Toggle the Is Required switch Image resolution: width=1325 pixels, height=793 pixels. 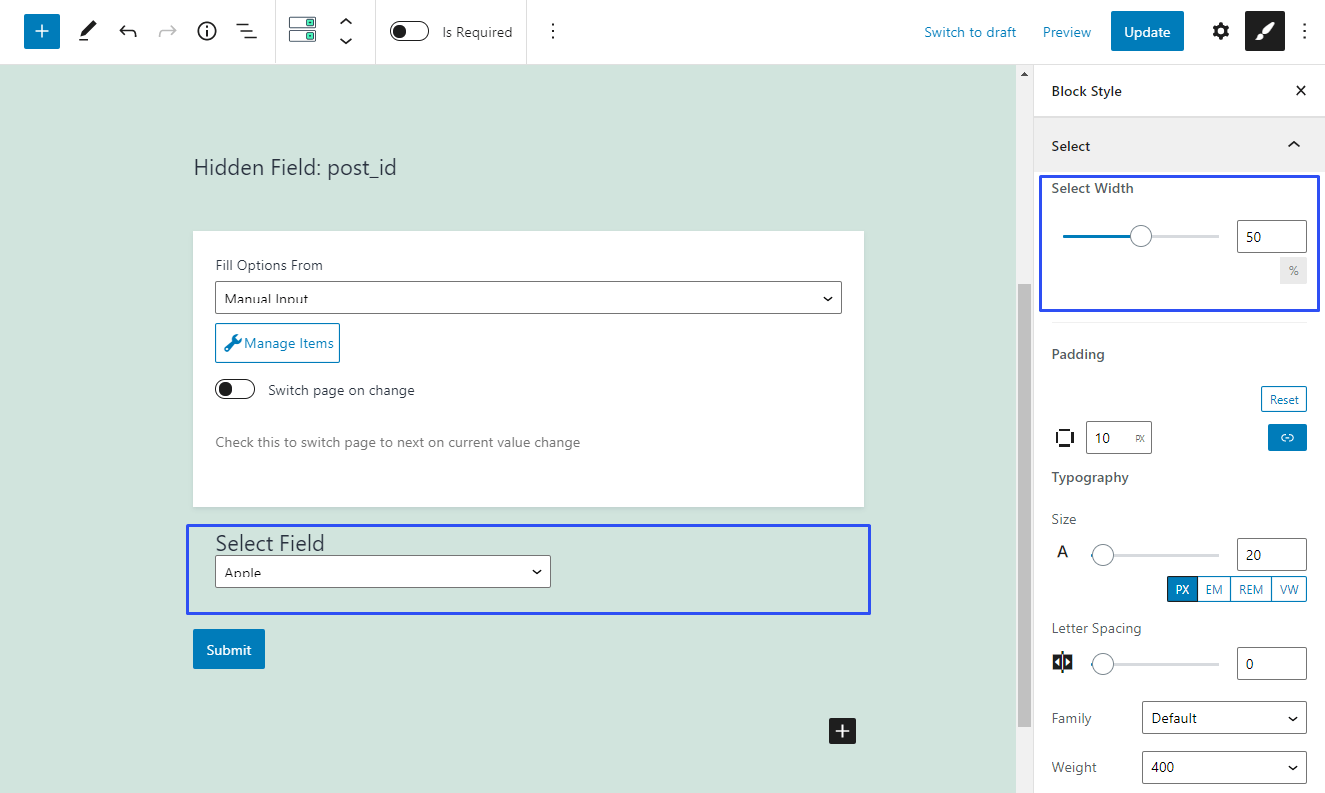[409, 31]
